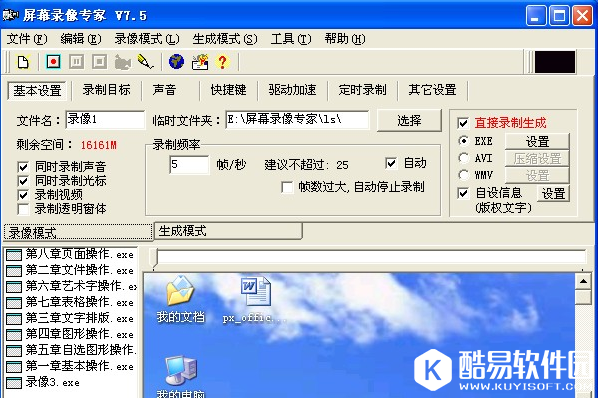
Task: Open the 录像模式(L) menu
Action: pos(147,39)
